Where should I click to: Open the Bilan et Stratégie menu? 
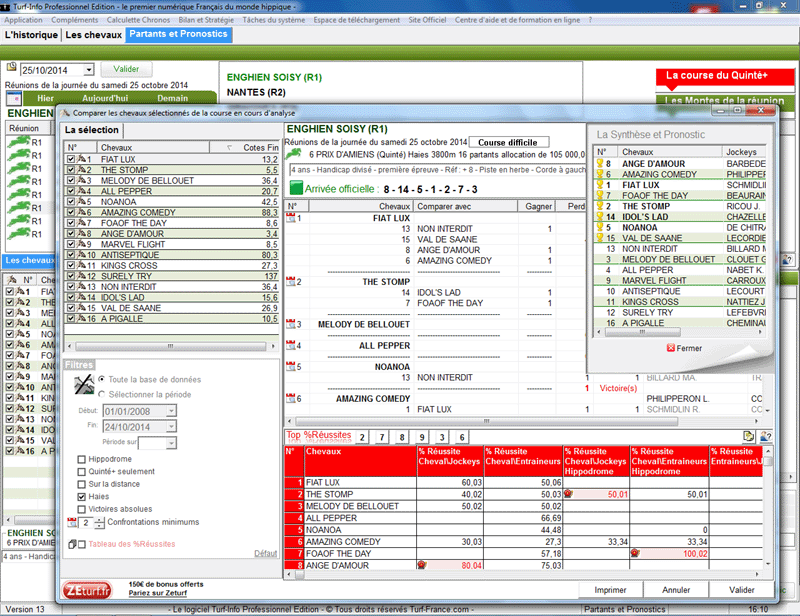coord(206,20)
